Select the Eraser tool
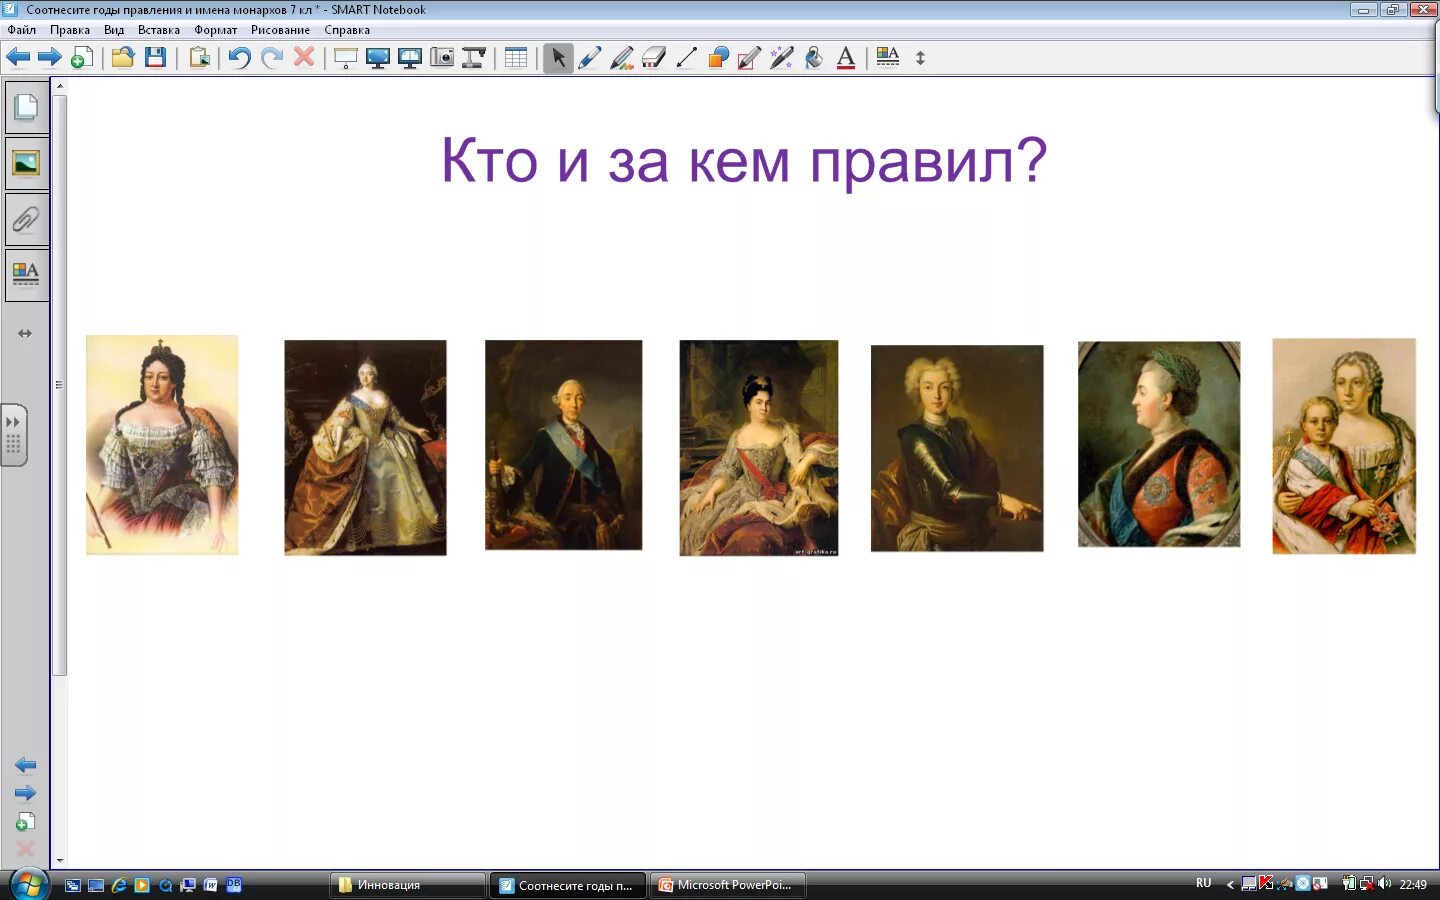This screenshot has width=1440, height=900. coord(654,57)
